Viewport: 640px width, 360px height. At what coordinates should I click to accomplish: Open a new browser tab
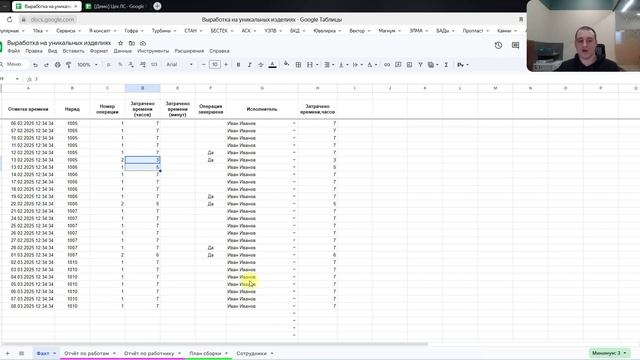157,6
